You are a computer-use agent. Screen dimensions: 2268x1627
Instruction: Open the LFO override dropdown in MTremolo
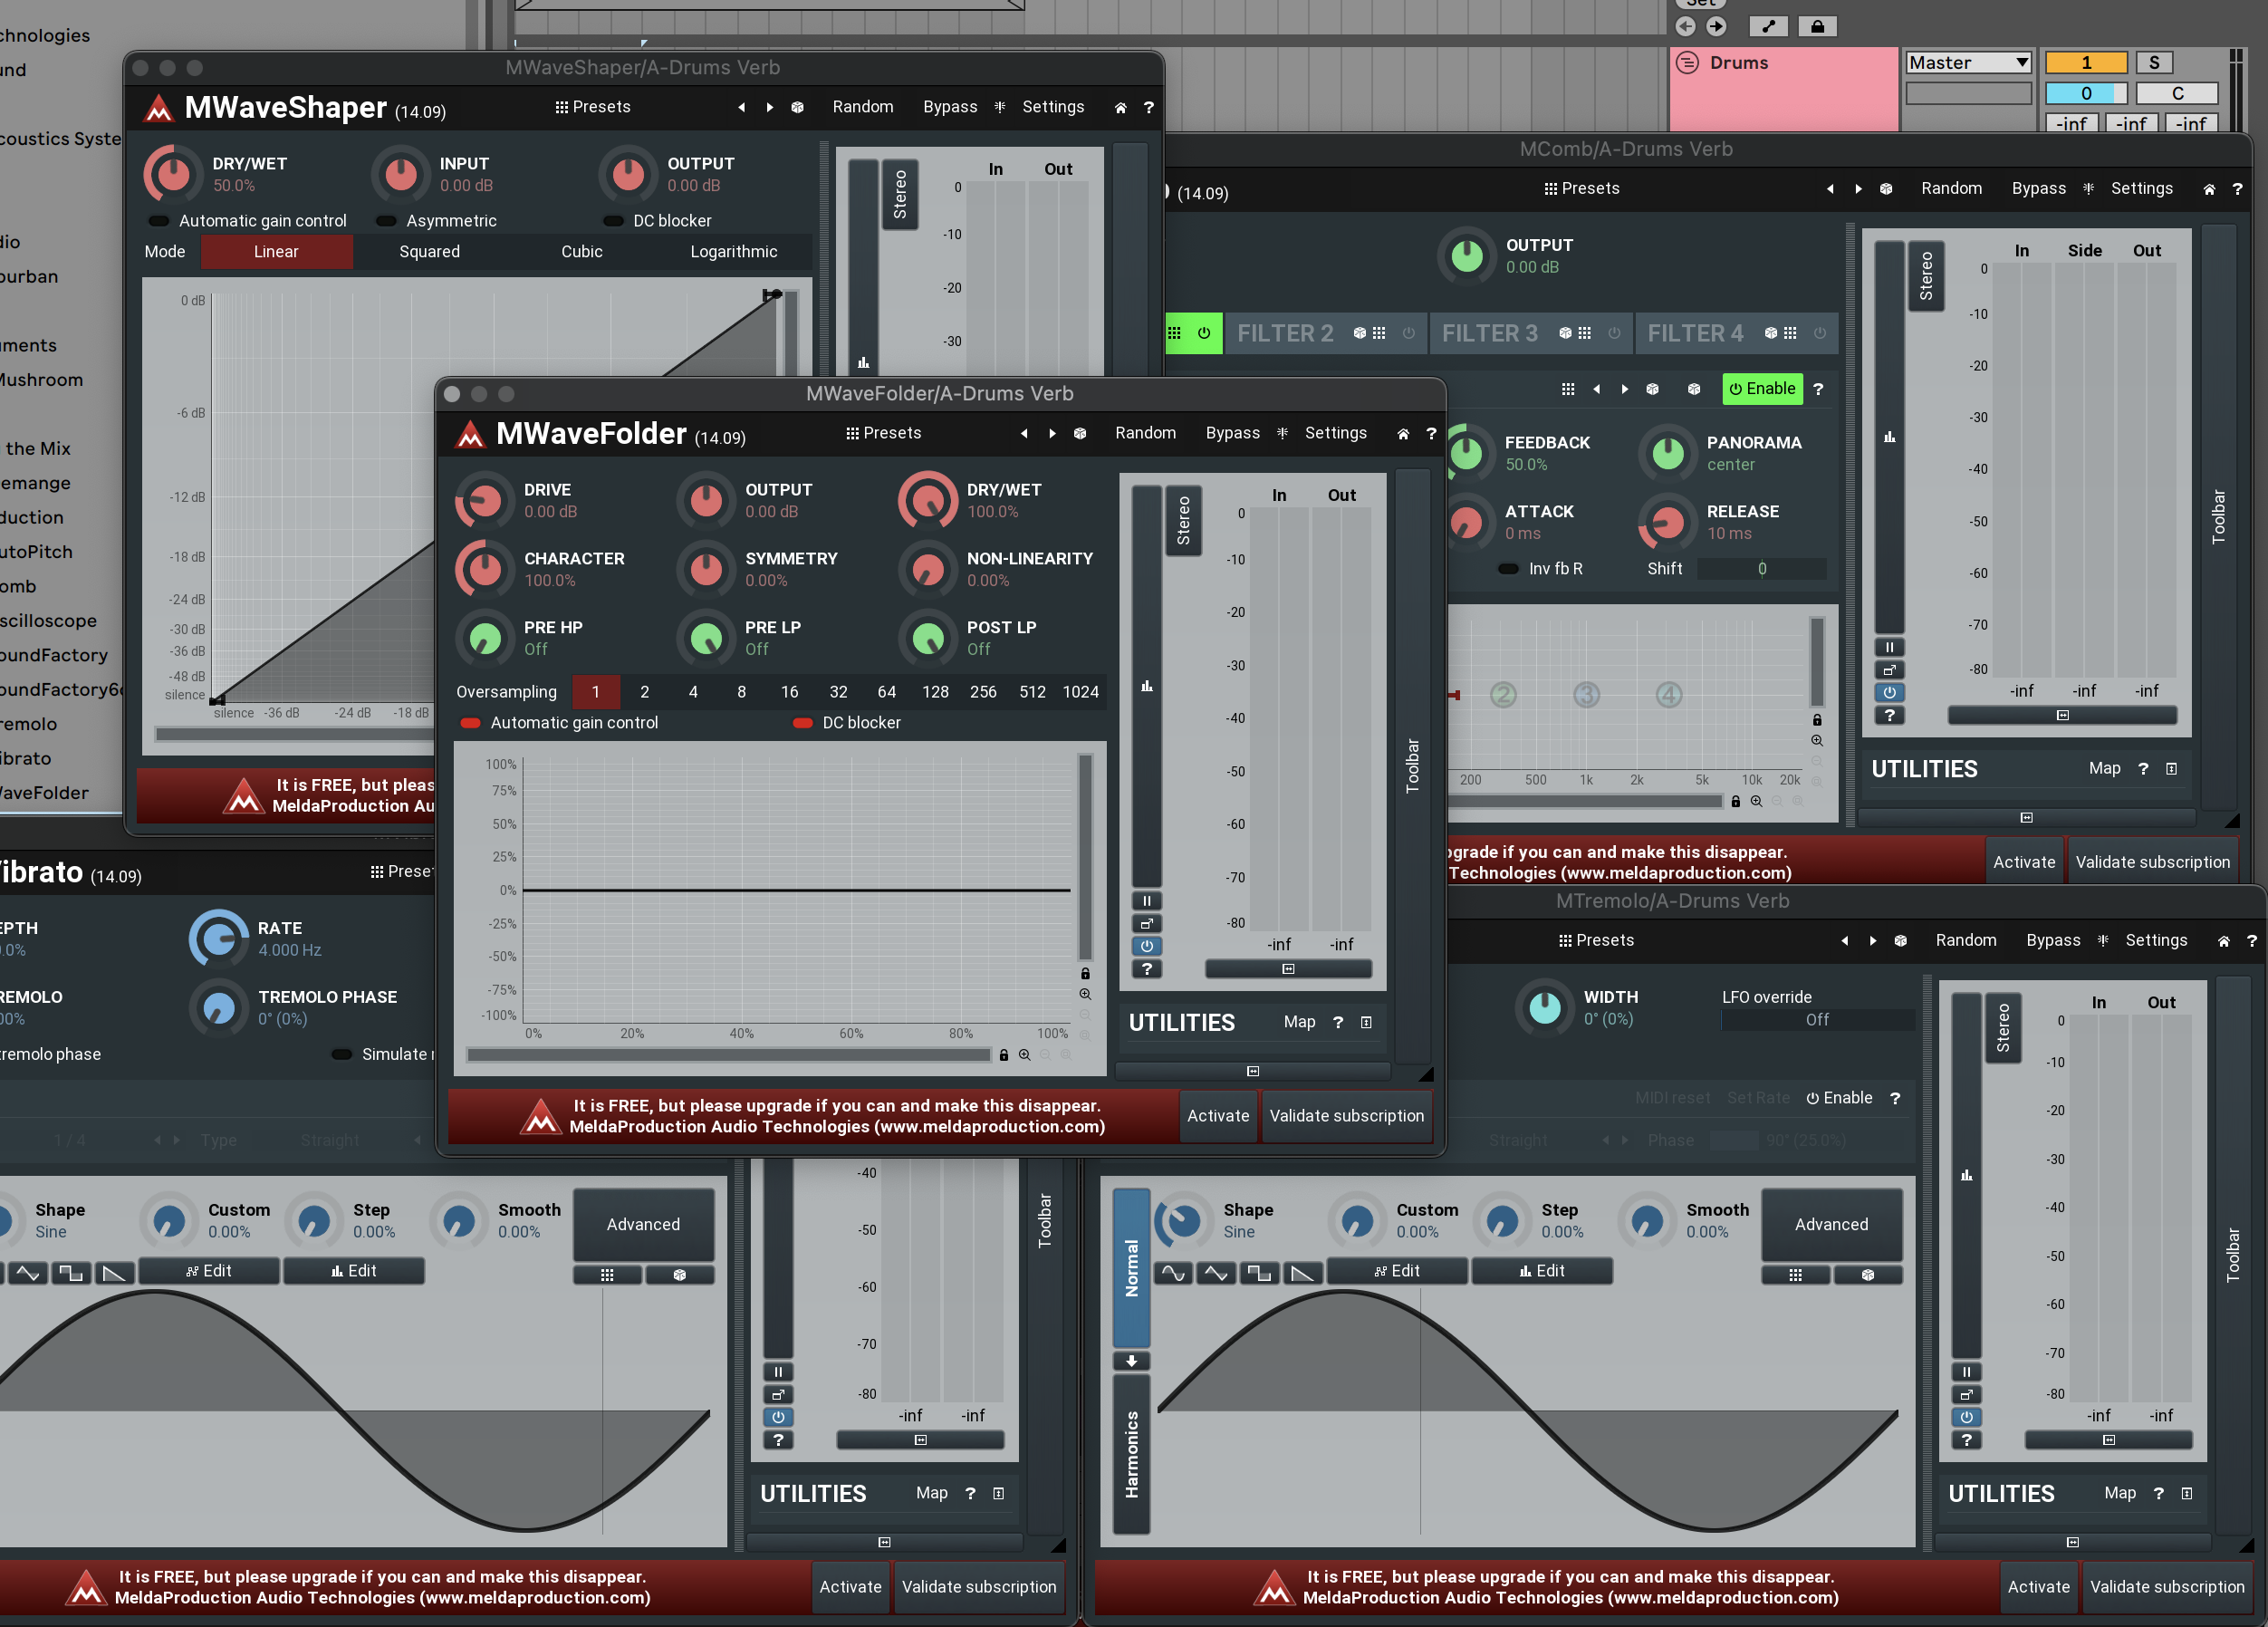pos(1817,1020)
